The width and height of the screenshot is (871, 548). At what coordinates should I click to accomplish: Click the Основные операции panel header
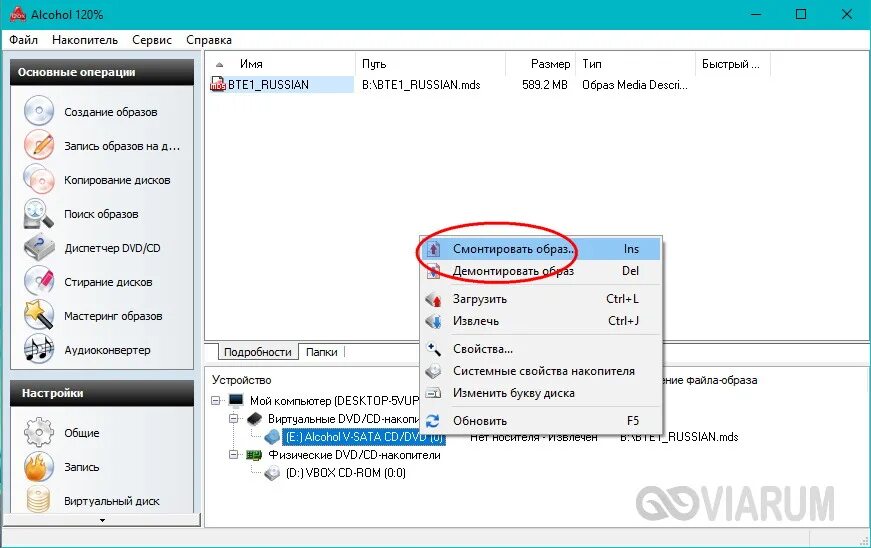click(102, 72)
